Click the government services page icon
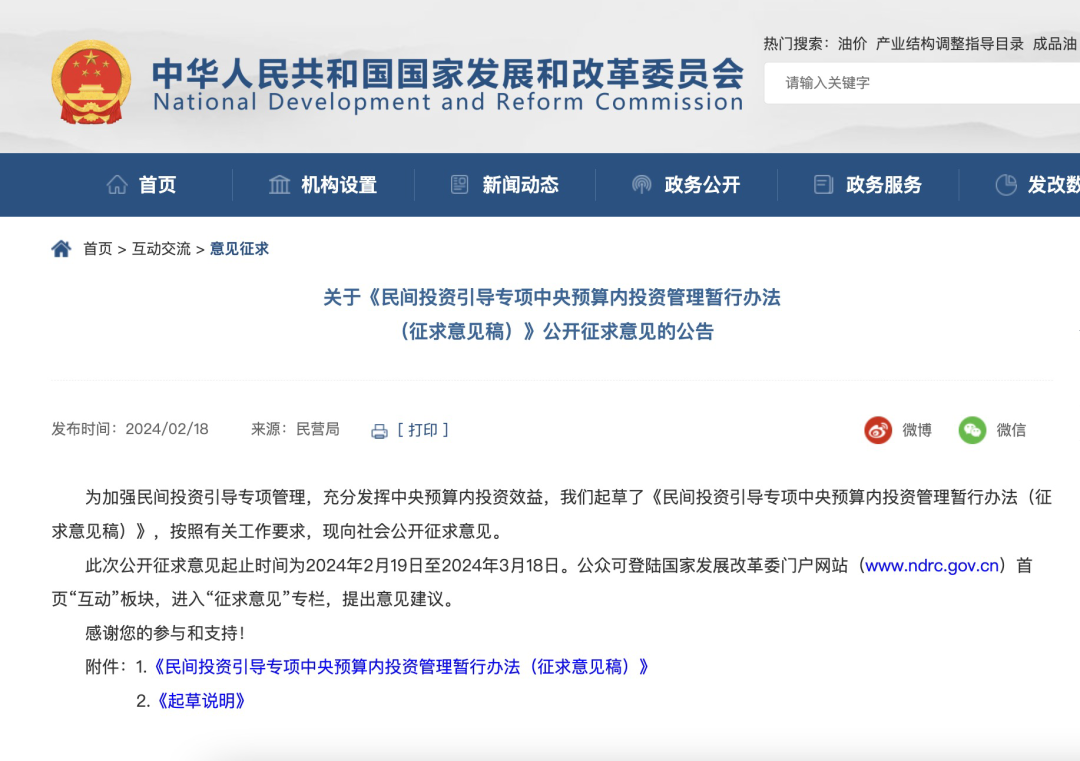This screenshot has height=761, width=1080. pyautogui.click(x=823, y=185)
